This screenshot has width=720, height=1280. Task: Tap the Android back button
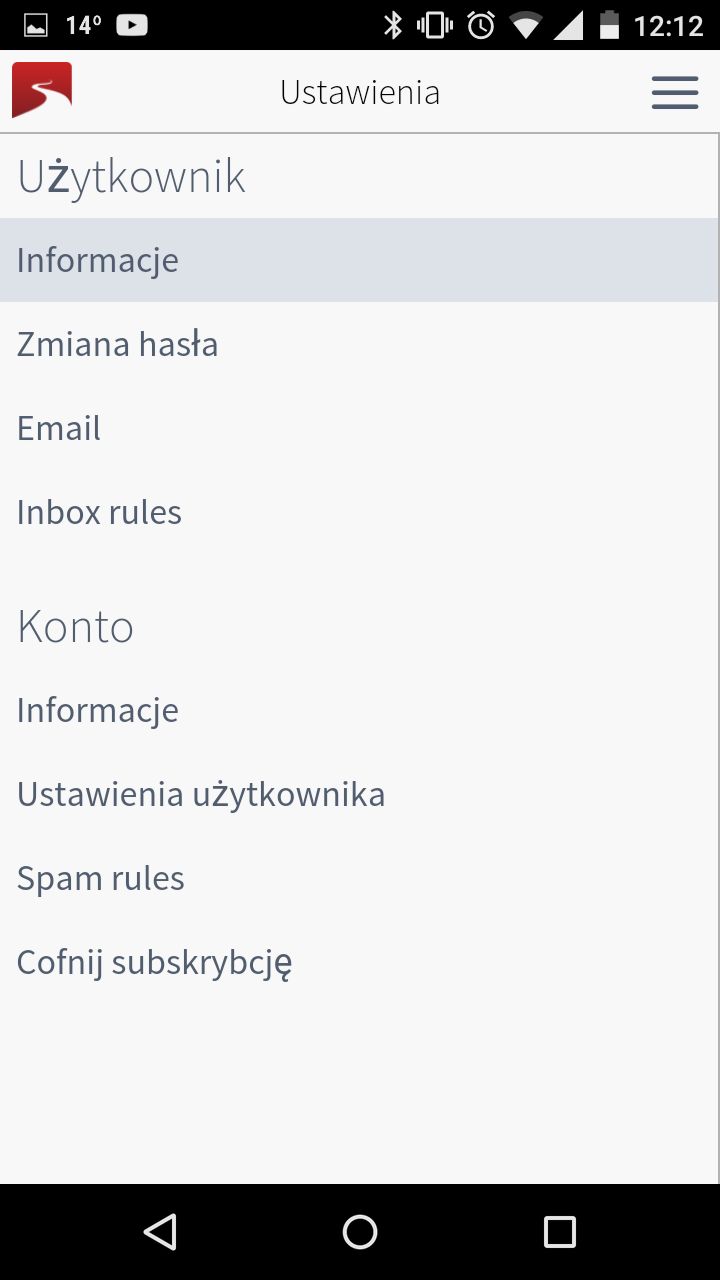[x=160, y=1231]
